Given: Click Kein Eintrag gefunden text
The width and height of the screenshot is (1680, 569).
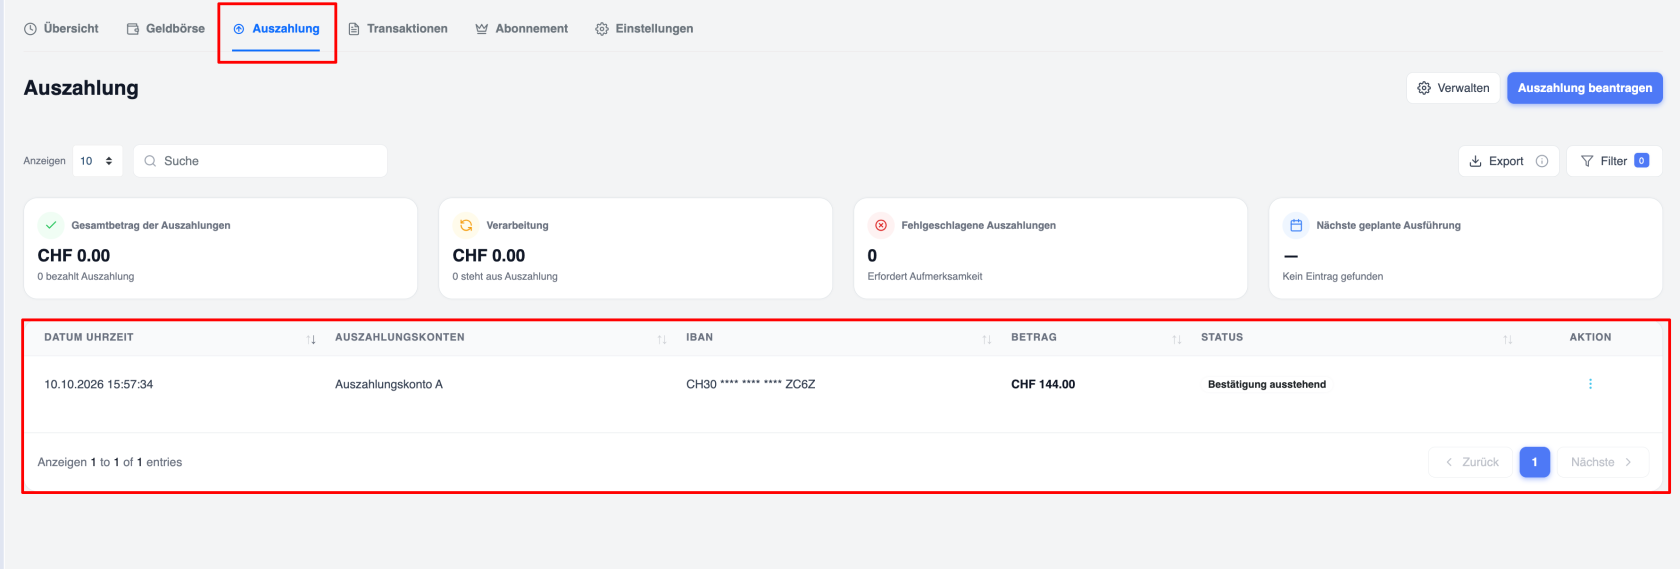Looking at the screenshot, I should pos(1333,276).
